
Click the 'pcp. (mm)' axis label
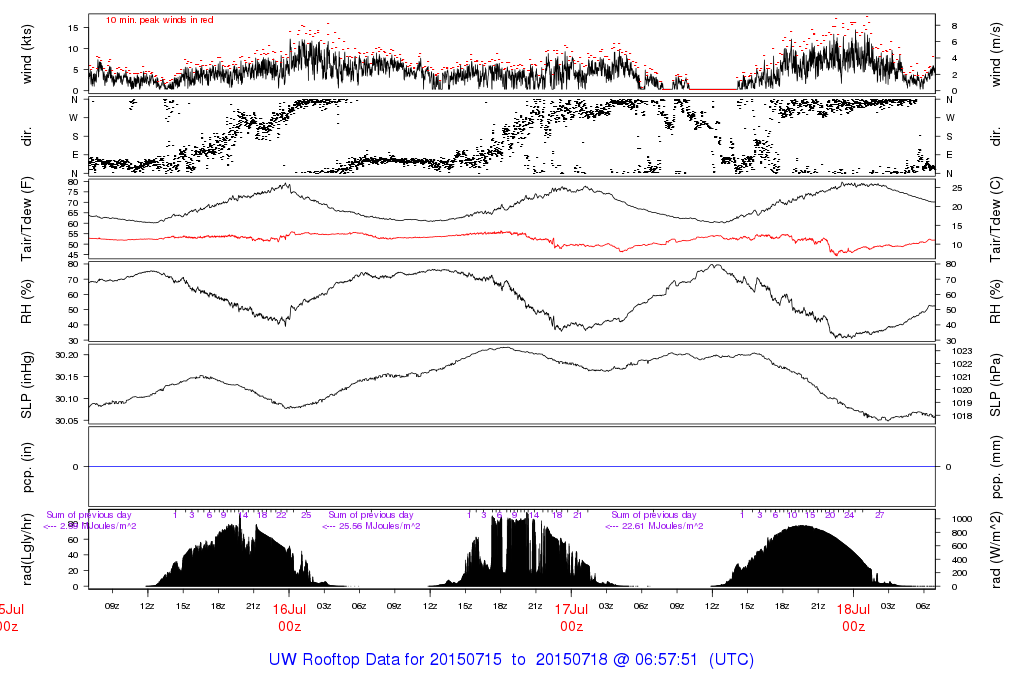click(995, 467)
